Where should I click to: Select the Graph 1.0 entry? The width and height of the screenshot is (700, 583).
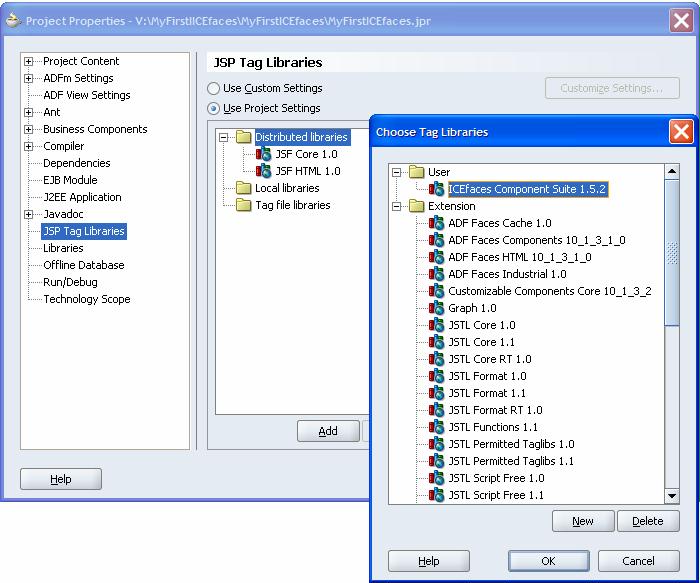point(472,308)
